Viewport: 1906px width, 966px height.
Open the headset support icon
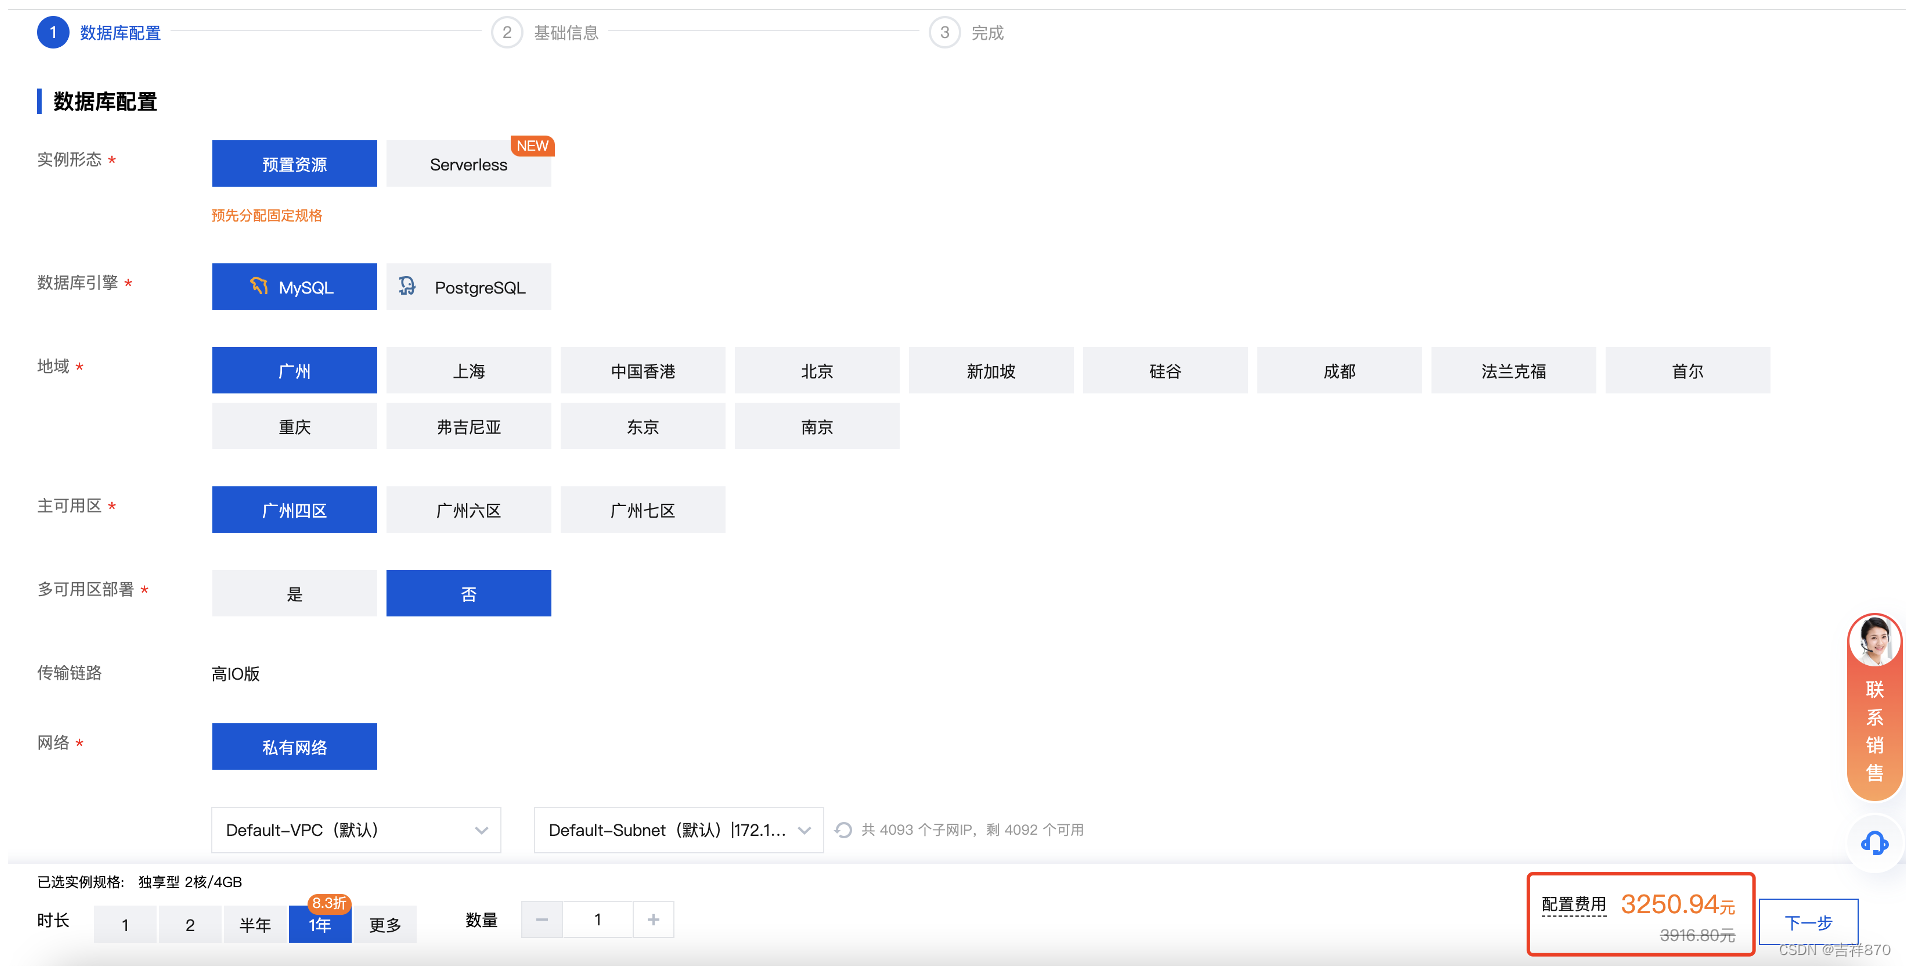(x=1874, y=844)
